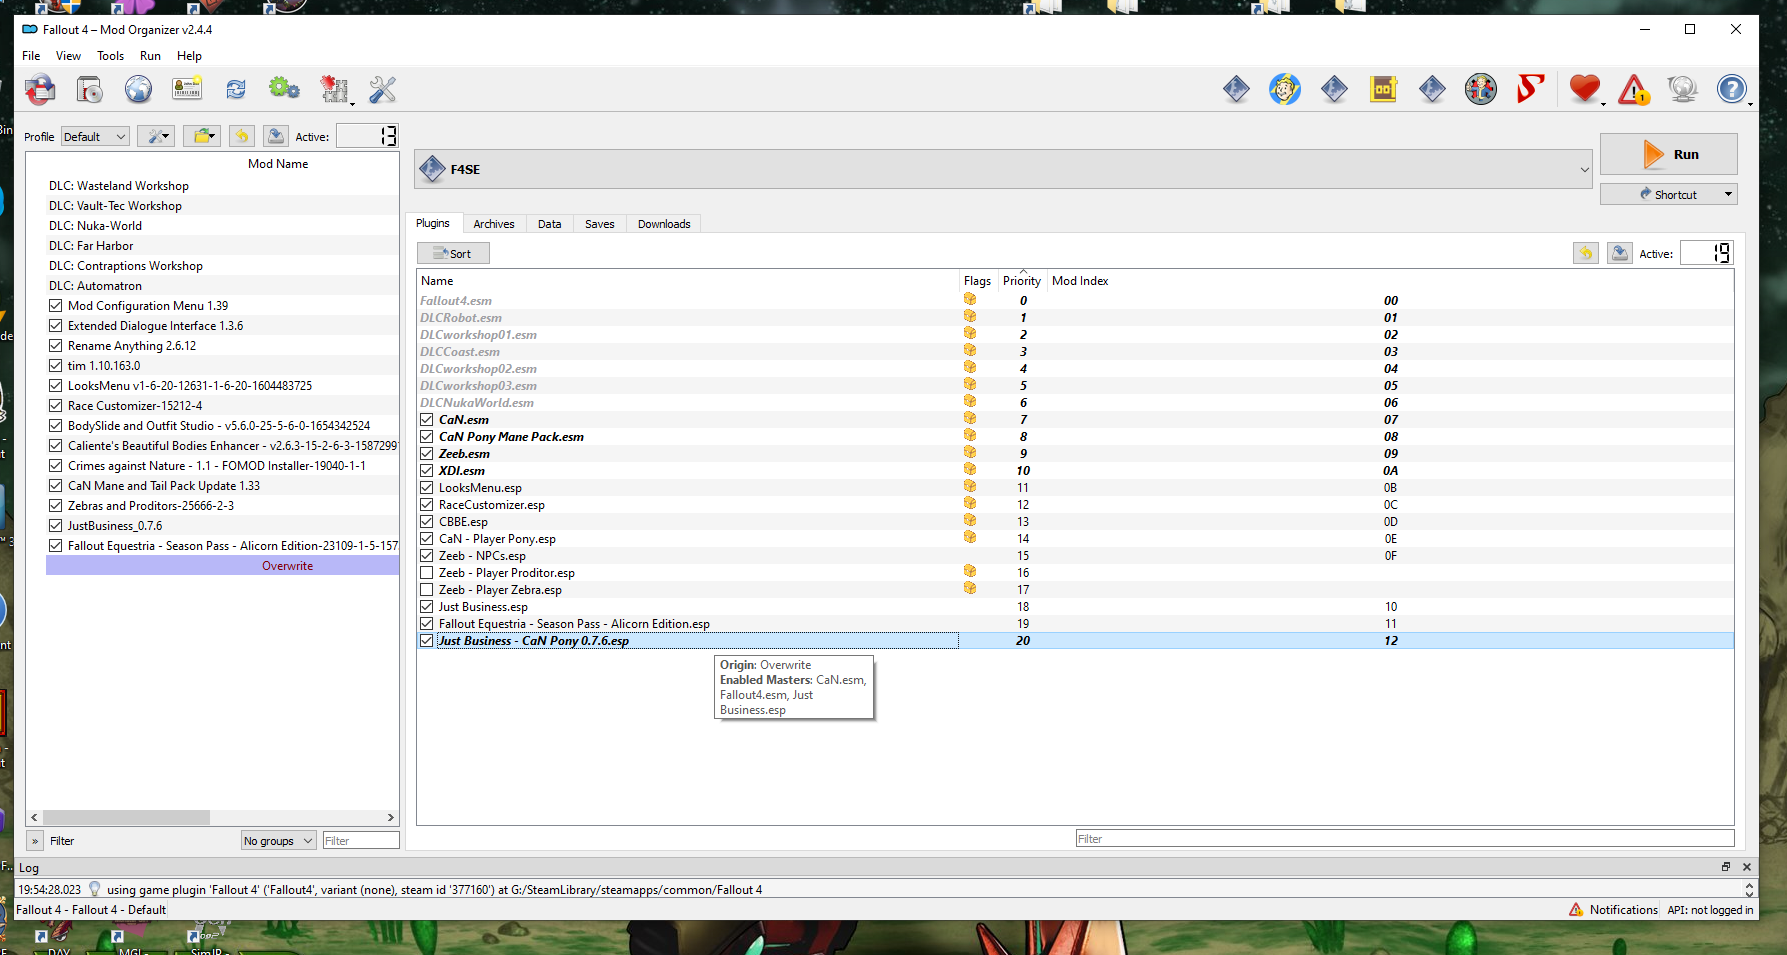The width and height of the screenshot is (1787, 955).
Task: Open the Help menu
Action: point(189,56)
